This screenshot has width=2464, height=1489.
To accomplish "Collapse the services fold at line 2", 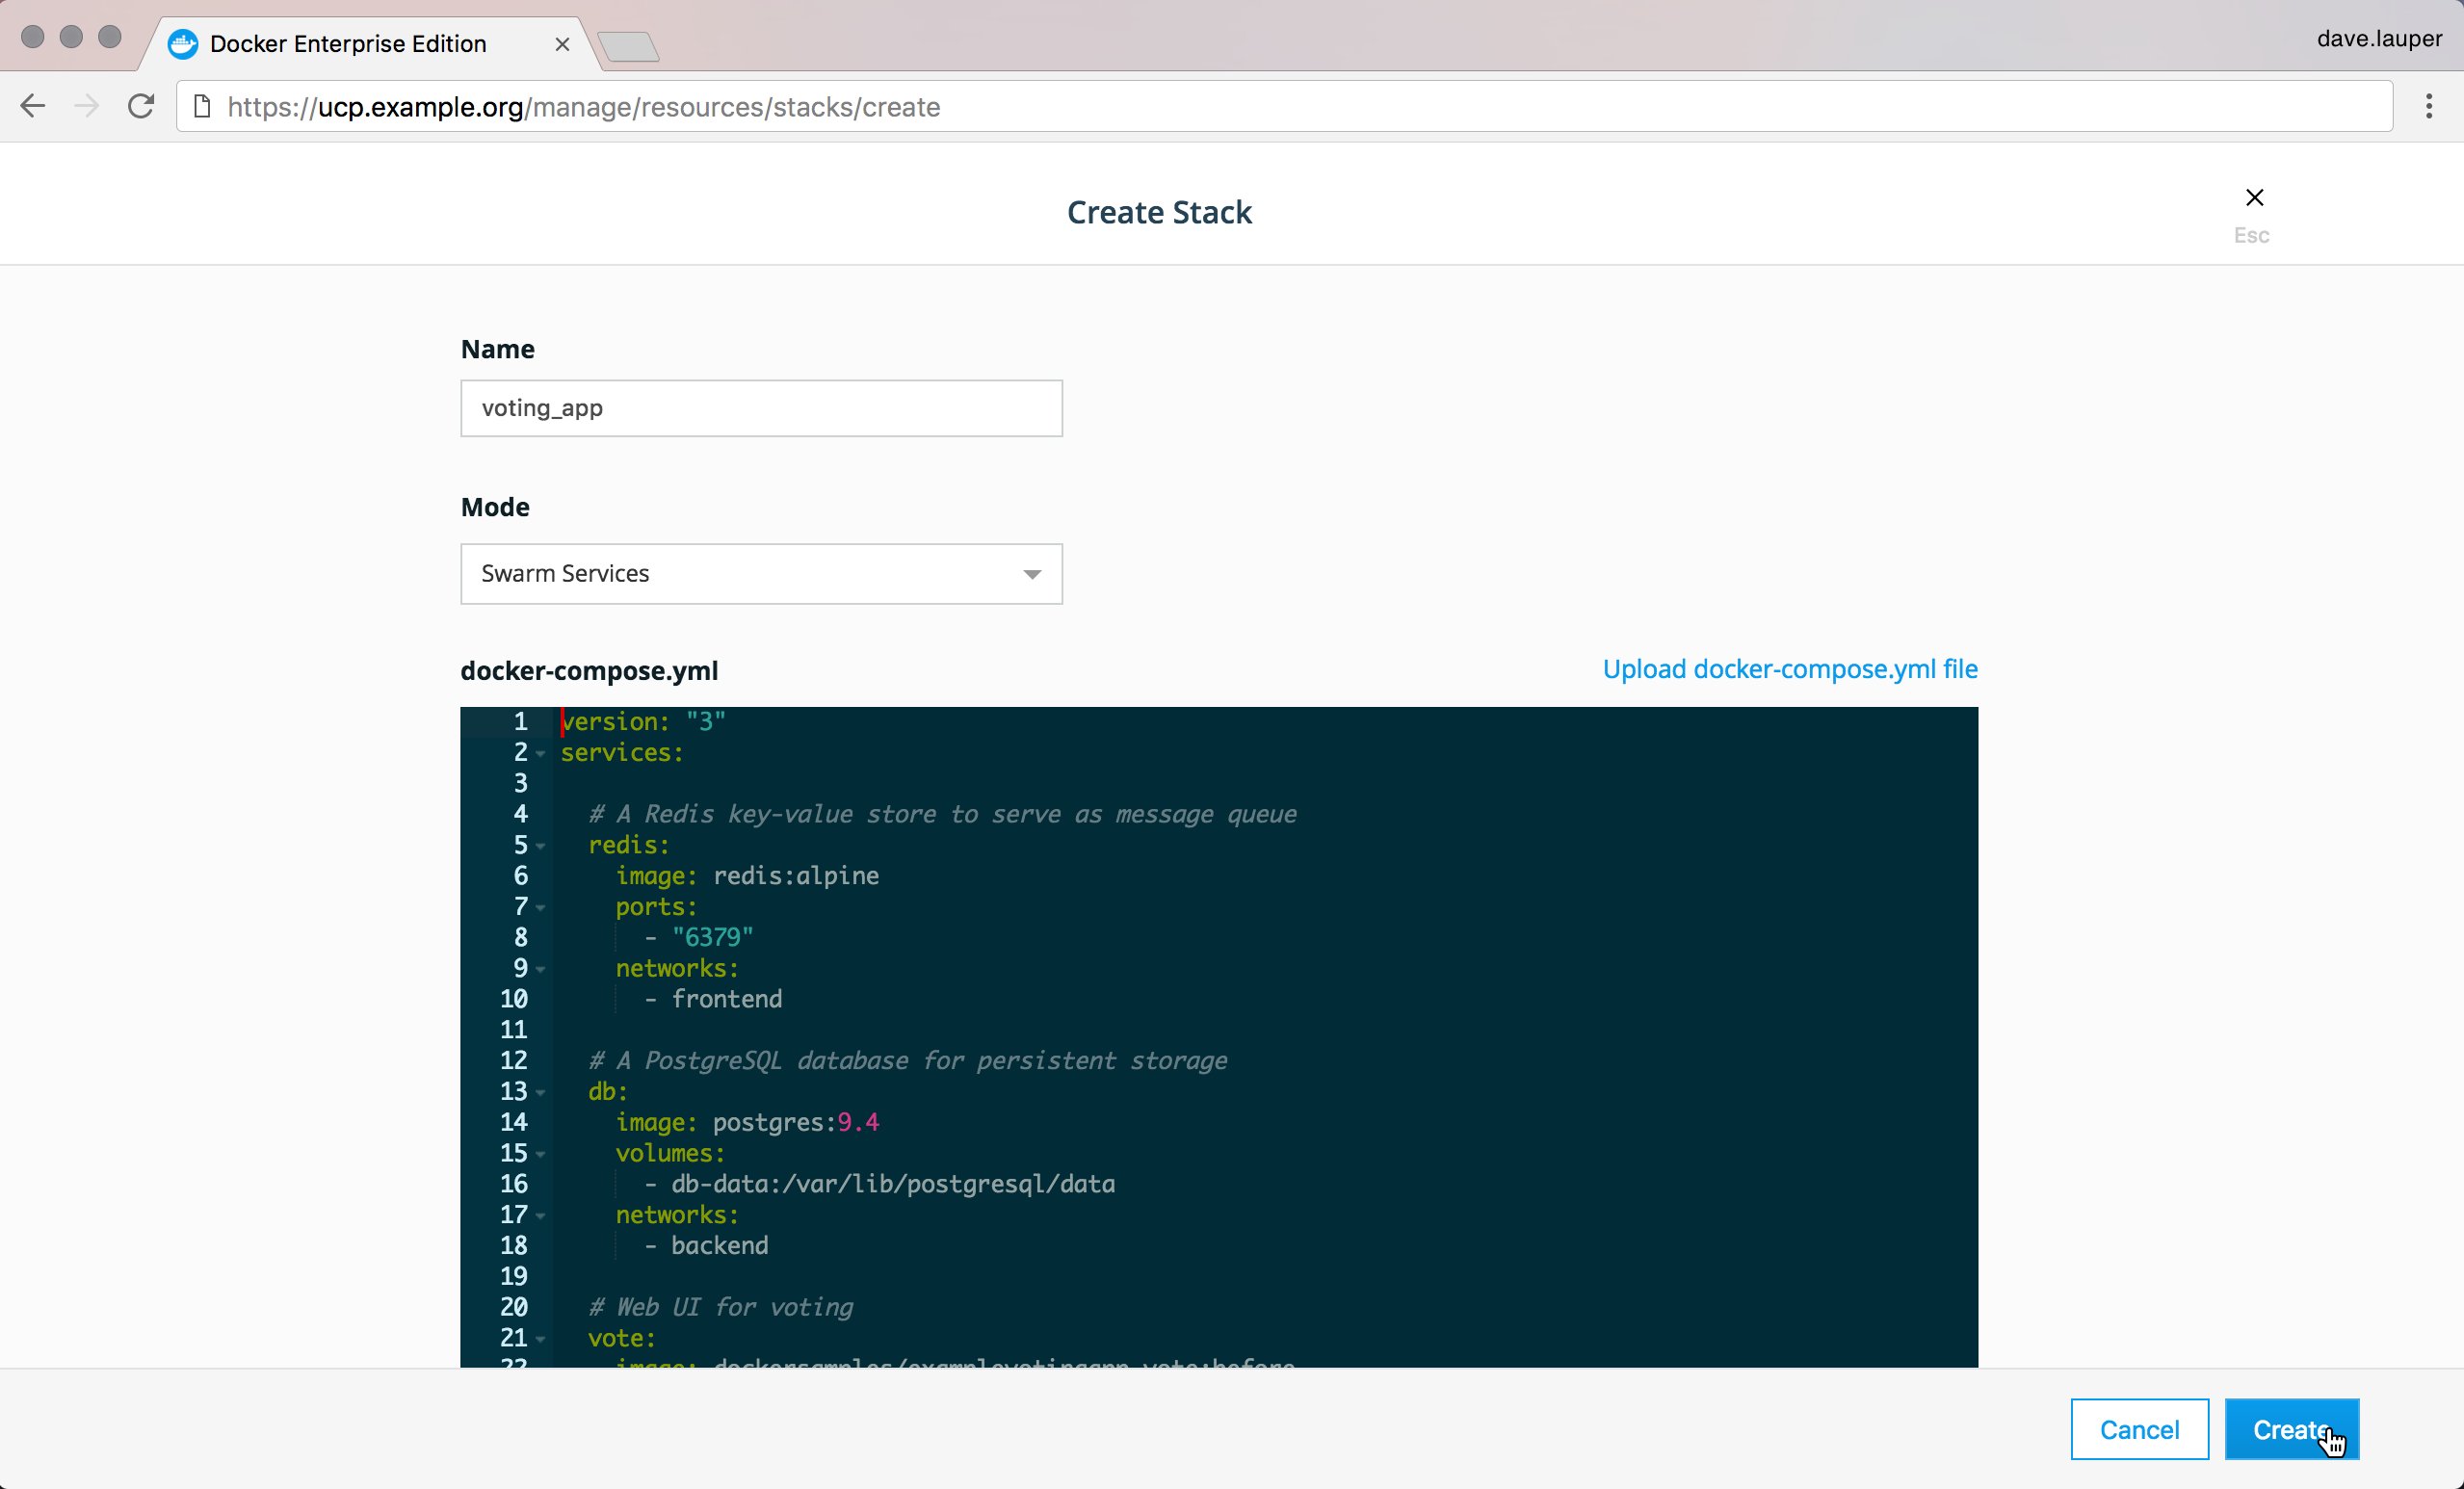I will 541,754.
